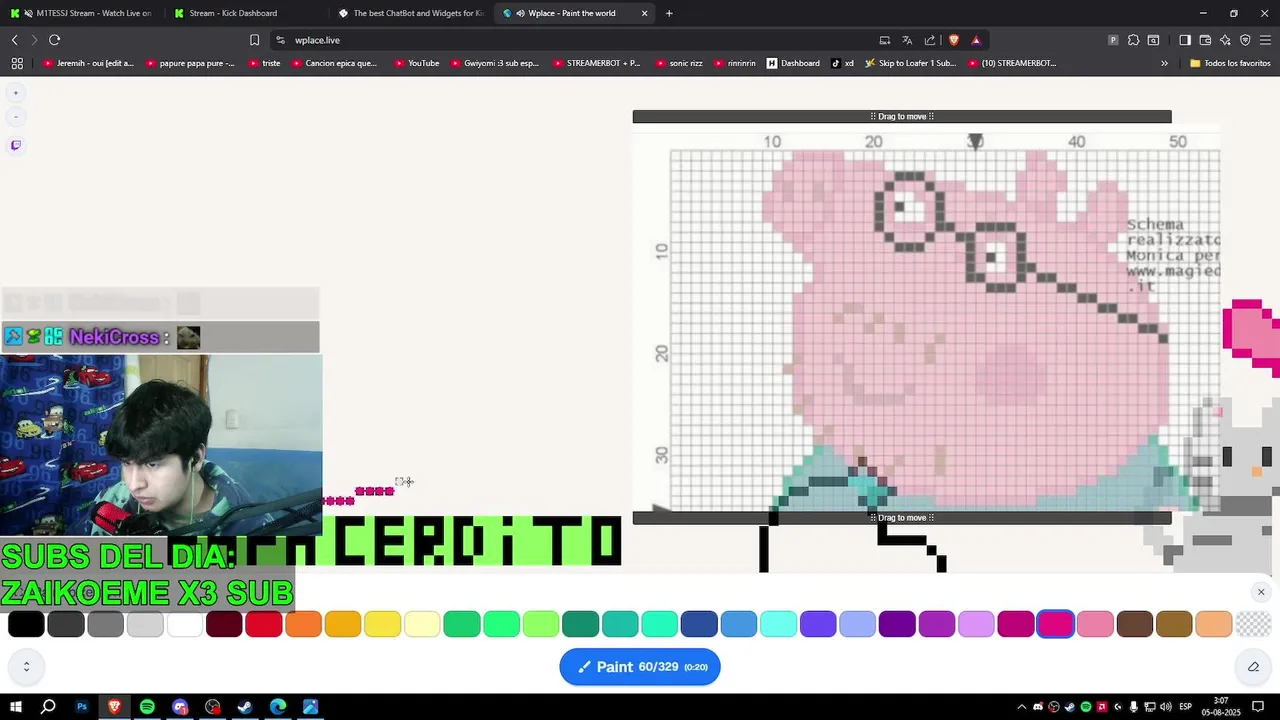Open Leo AI sparkle icon
Image resolution: width=1280 pixels, height=720 pixels.
point(1225,40)
